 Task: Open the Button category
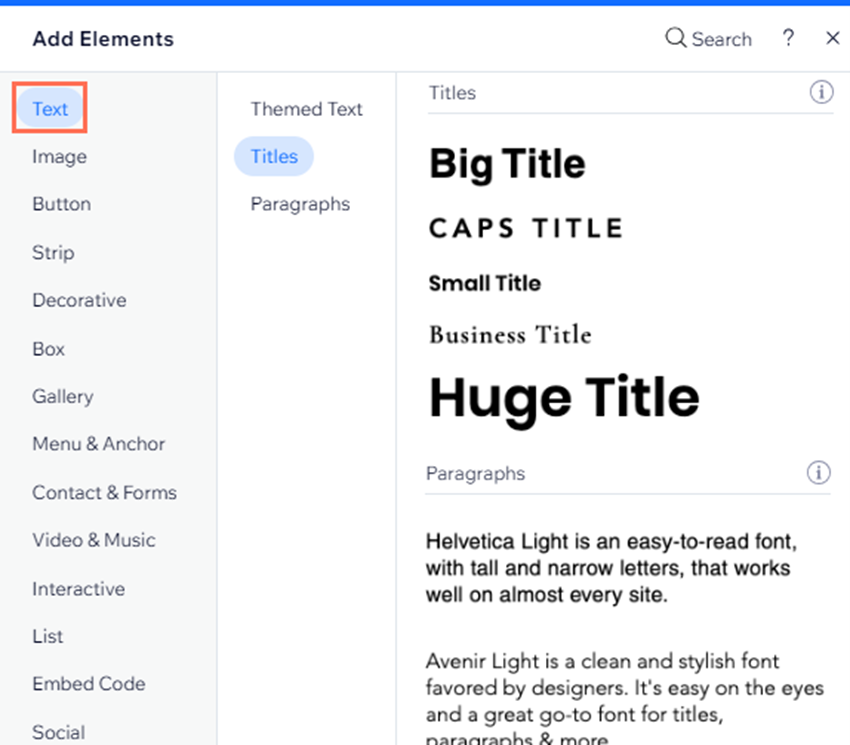pyautogui.click(x=61, y=204)
